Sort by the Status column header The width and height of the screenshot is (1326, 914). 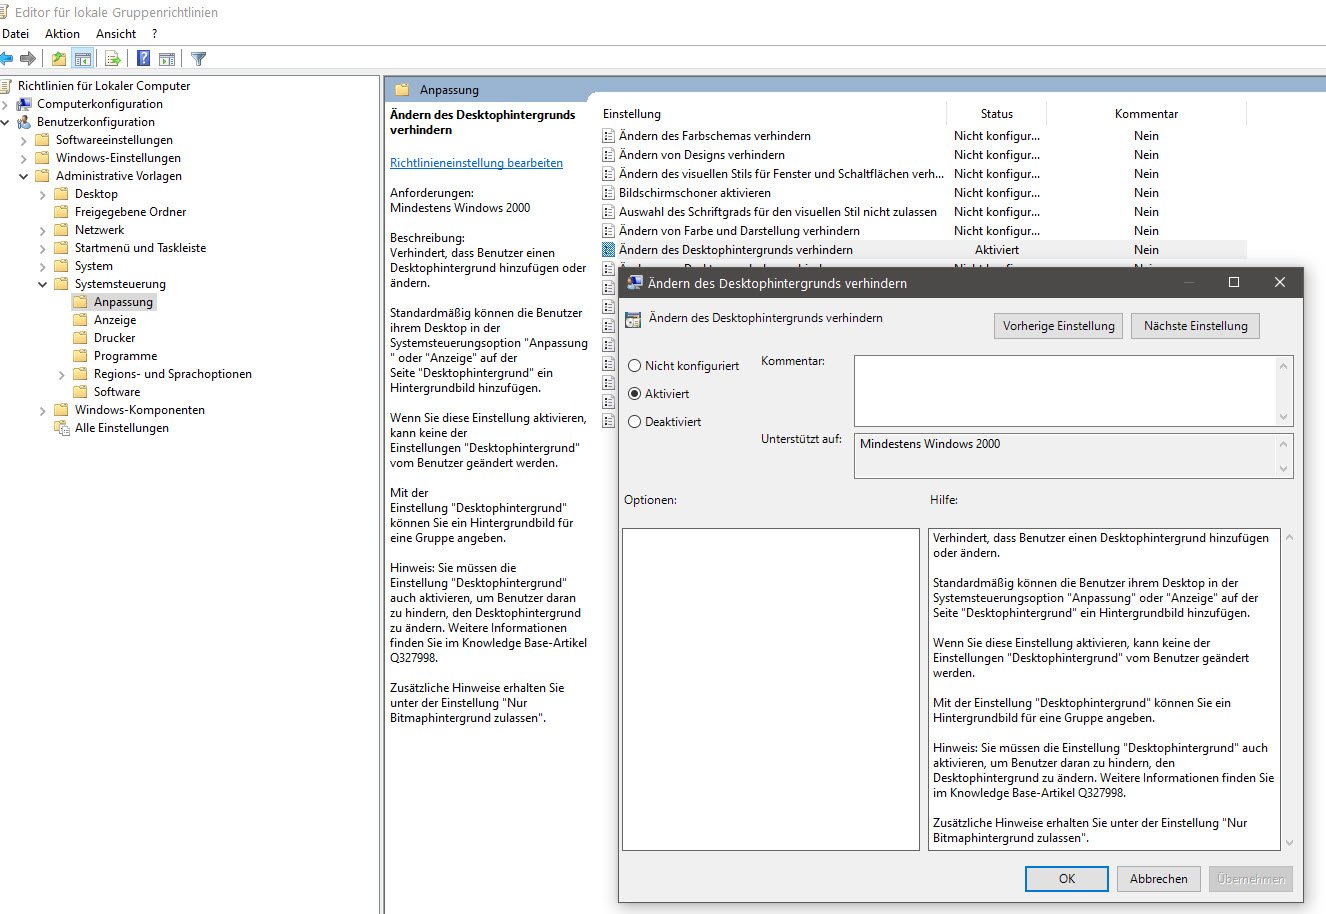click(x=997, y=114)
